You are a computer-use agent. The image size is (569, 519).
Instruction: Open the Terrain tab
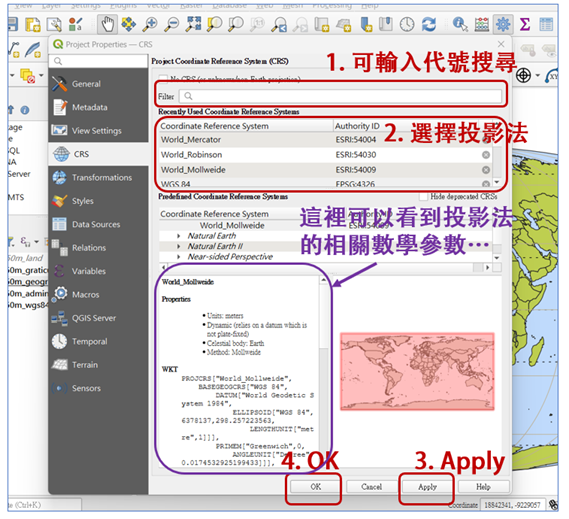tap(98, 365)
